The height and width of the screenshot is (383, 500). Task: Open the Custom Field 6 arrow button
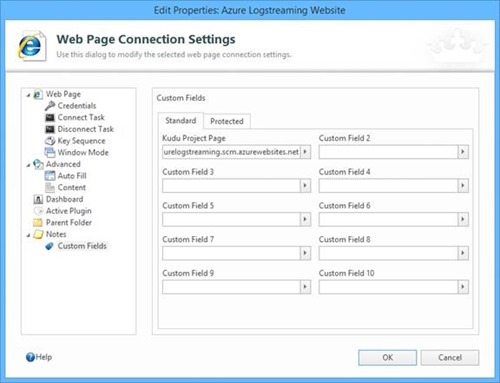(x=463, y=219)
